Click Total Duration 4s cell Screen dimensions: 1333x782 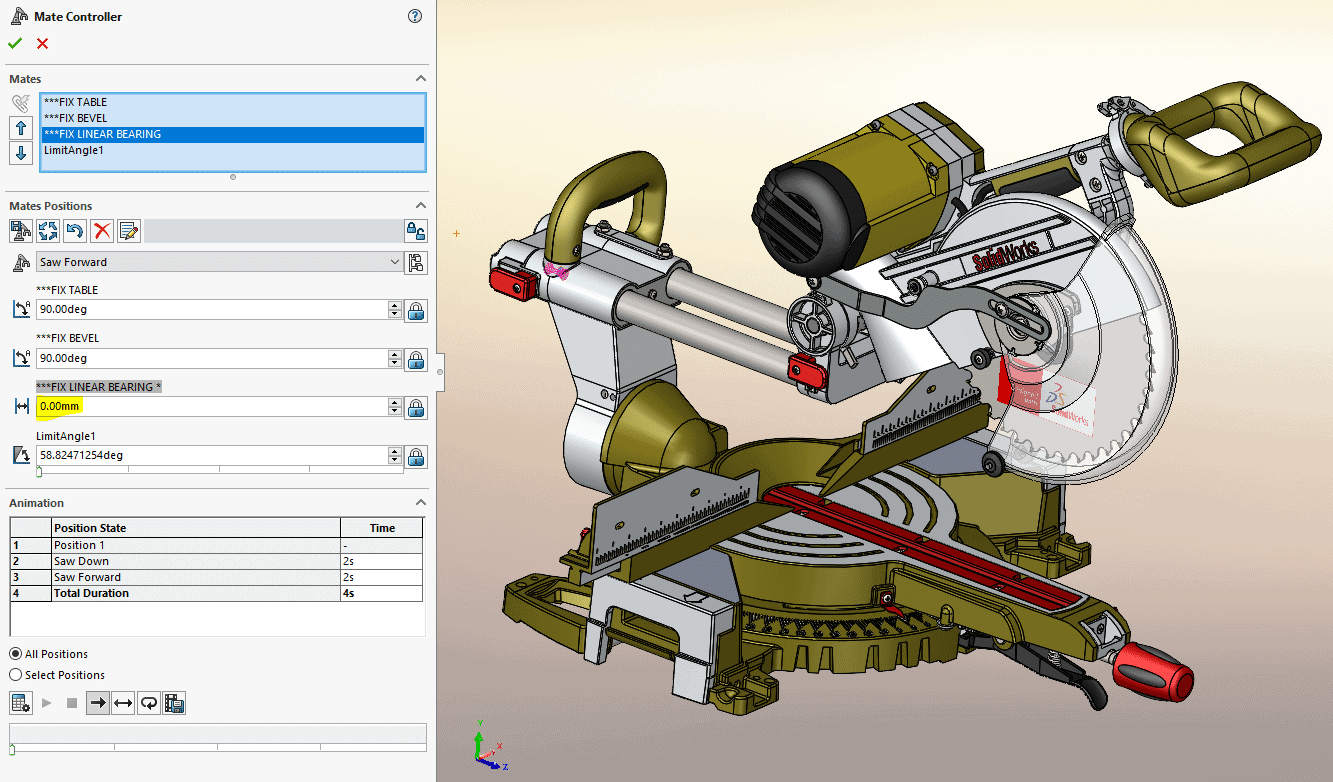coord(382,593)
